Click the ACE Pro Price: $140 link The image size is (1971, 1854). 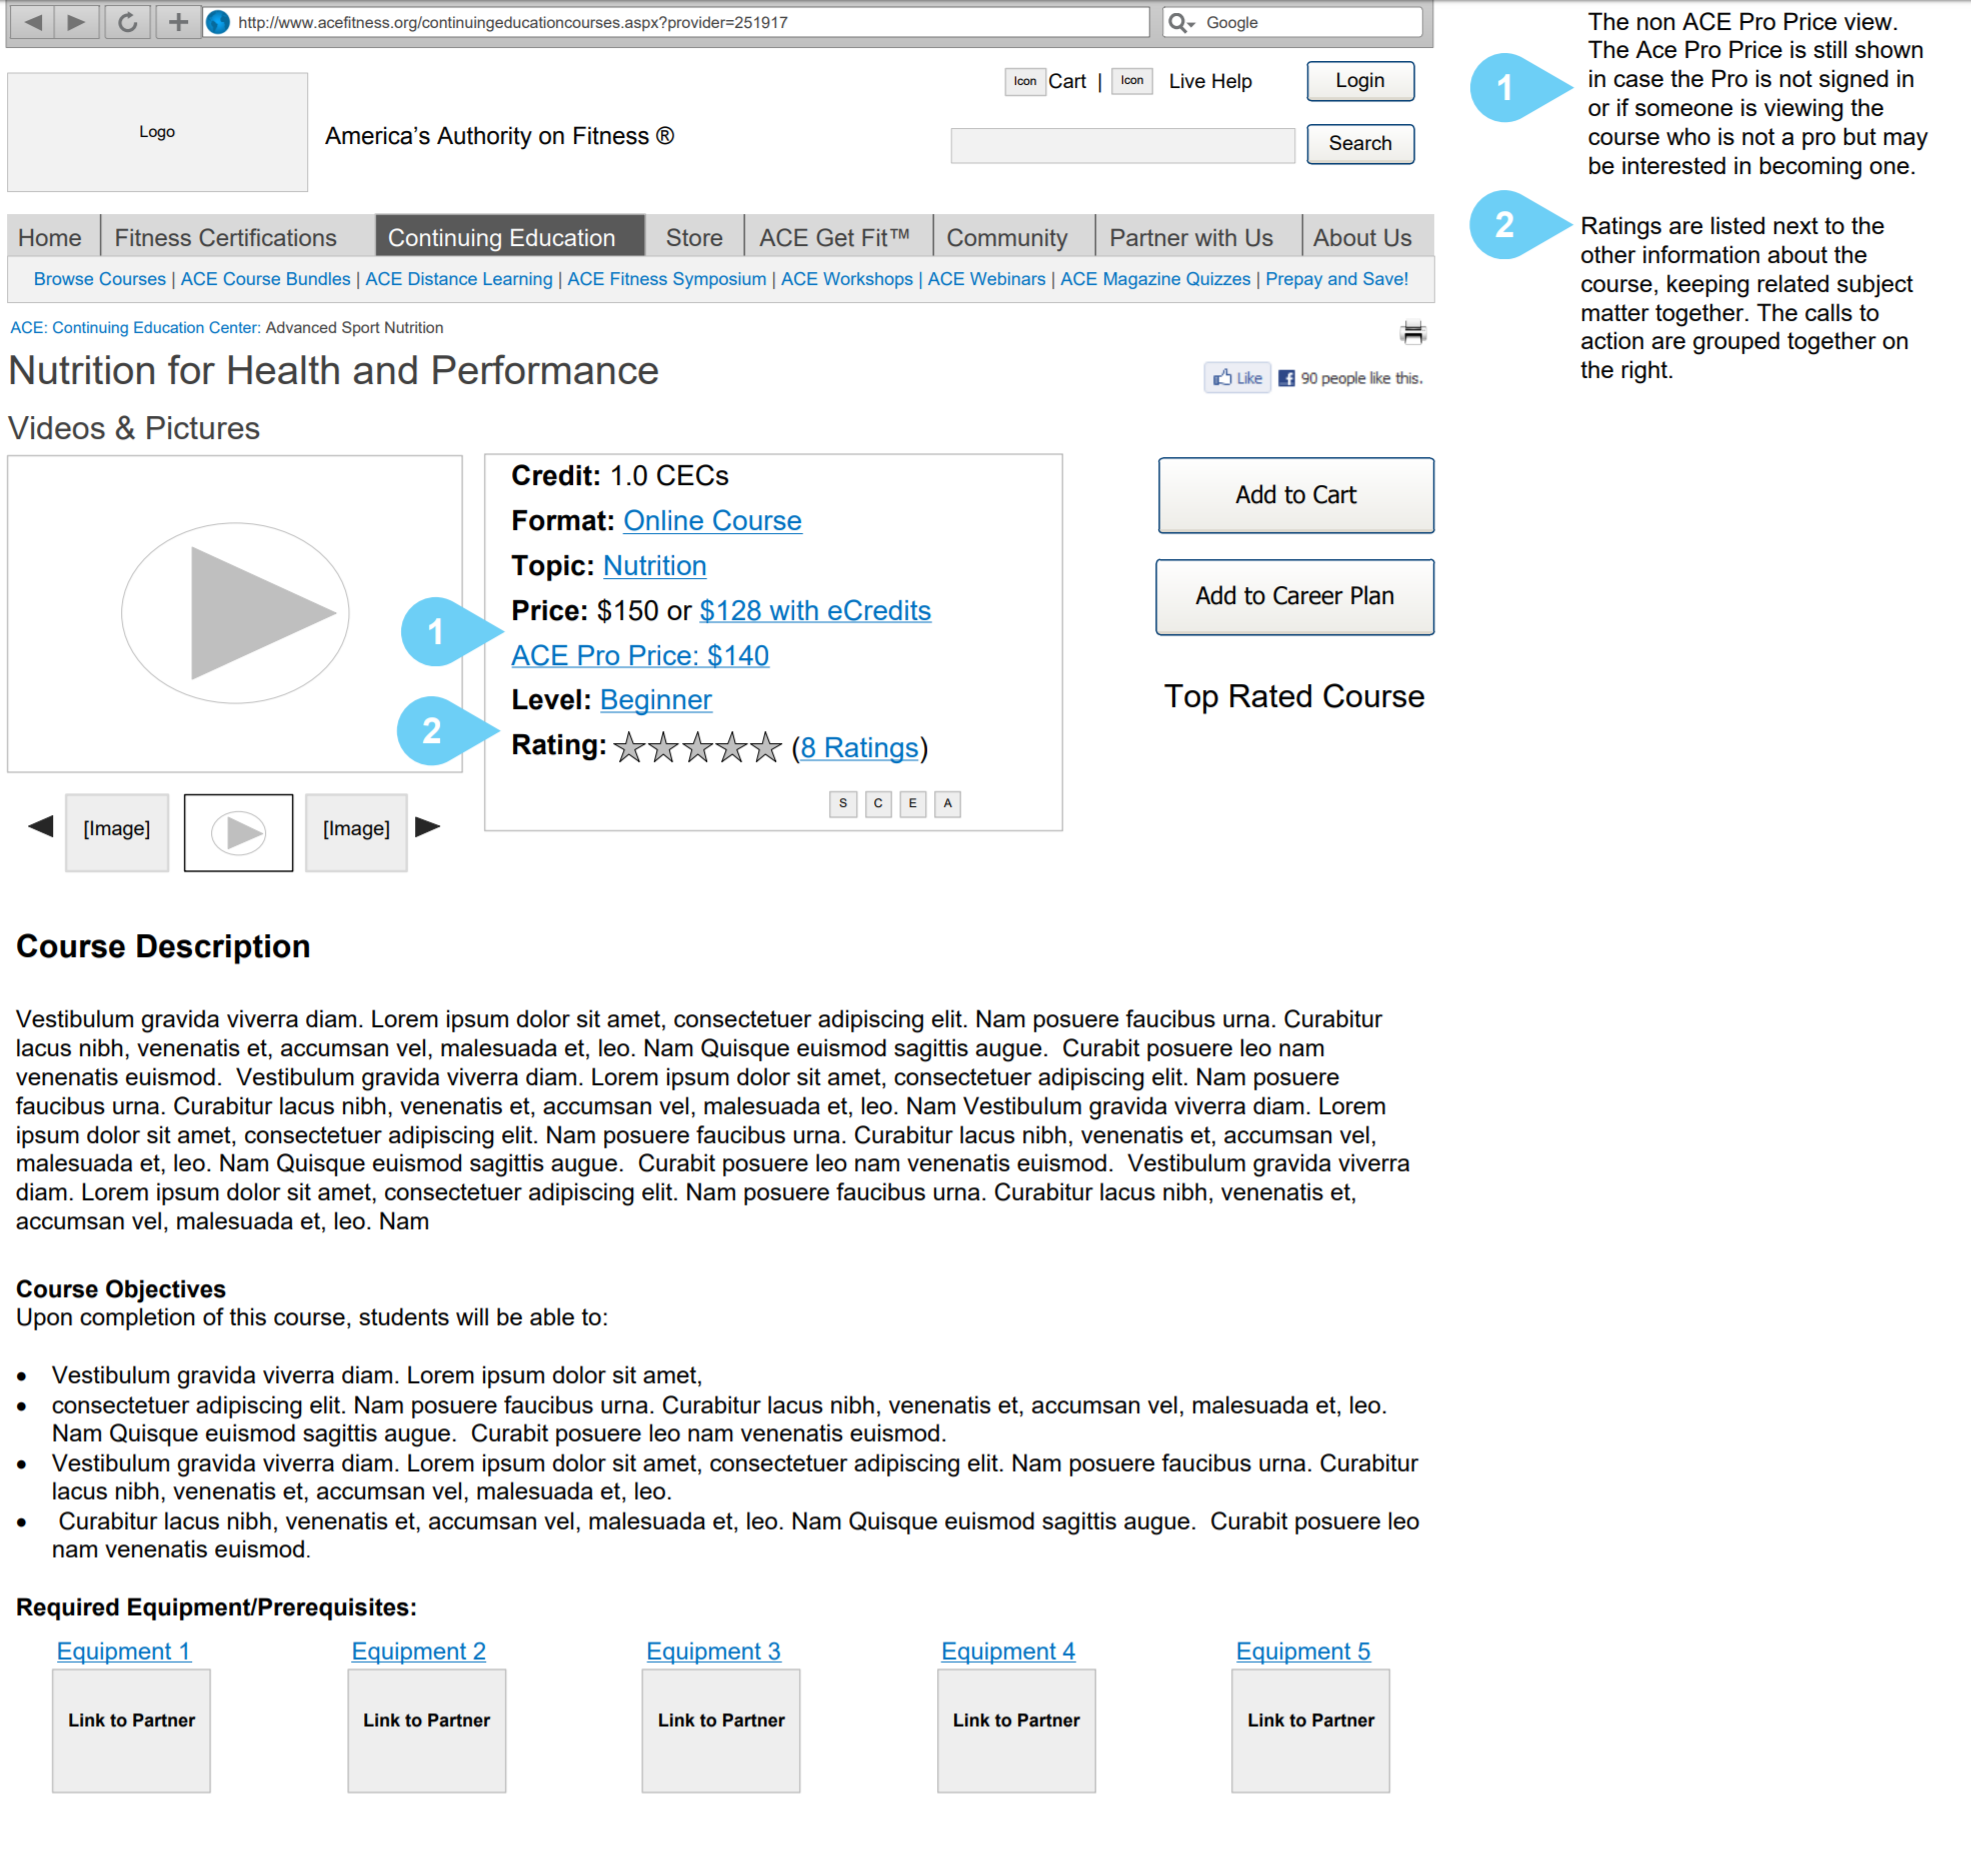click(640, 655)
